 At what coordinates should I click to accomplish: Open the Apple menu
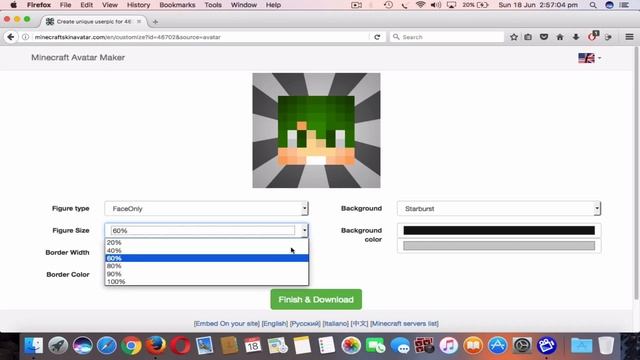pos(13,5)
